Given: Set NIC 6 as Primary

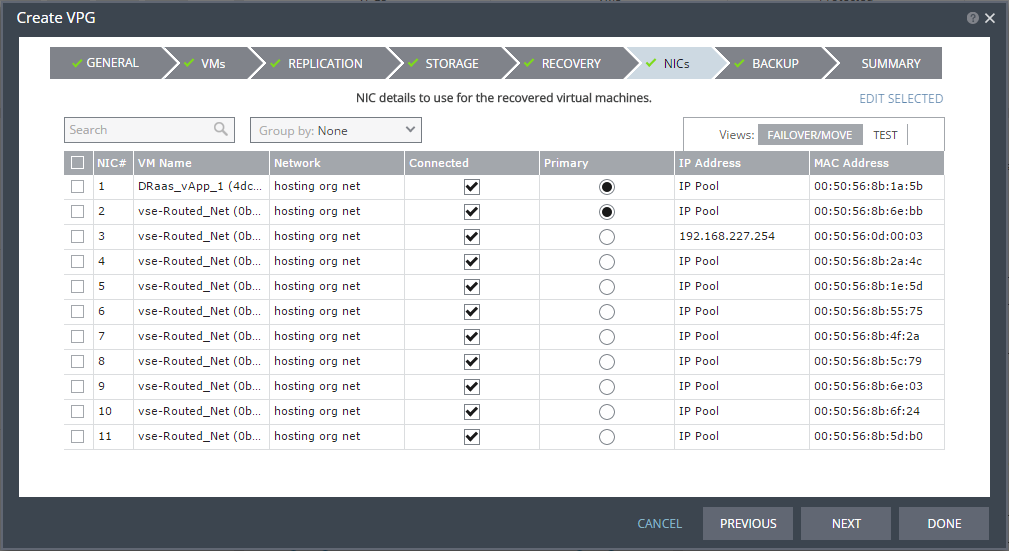Looking at the screenshot, I should (606, 312).
